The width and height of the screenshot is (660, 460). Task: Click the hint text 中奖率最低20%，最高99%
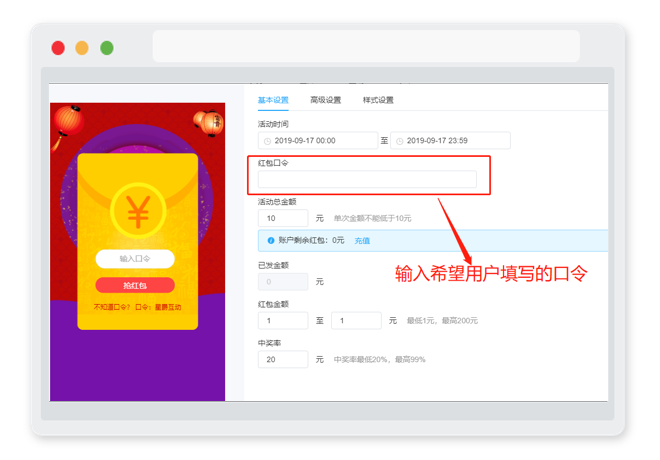point(380,359)
